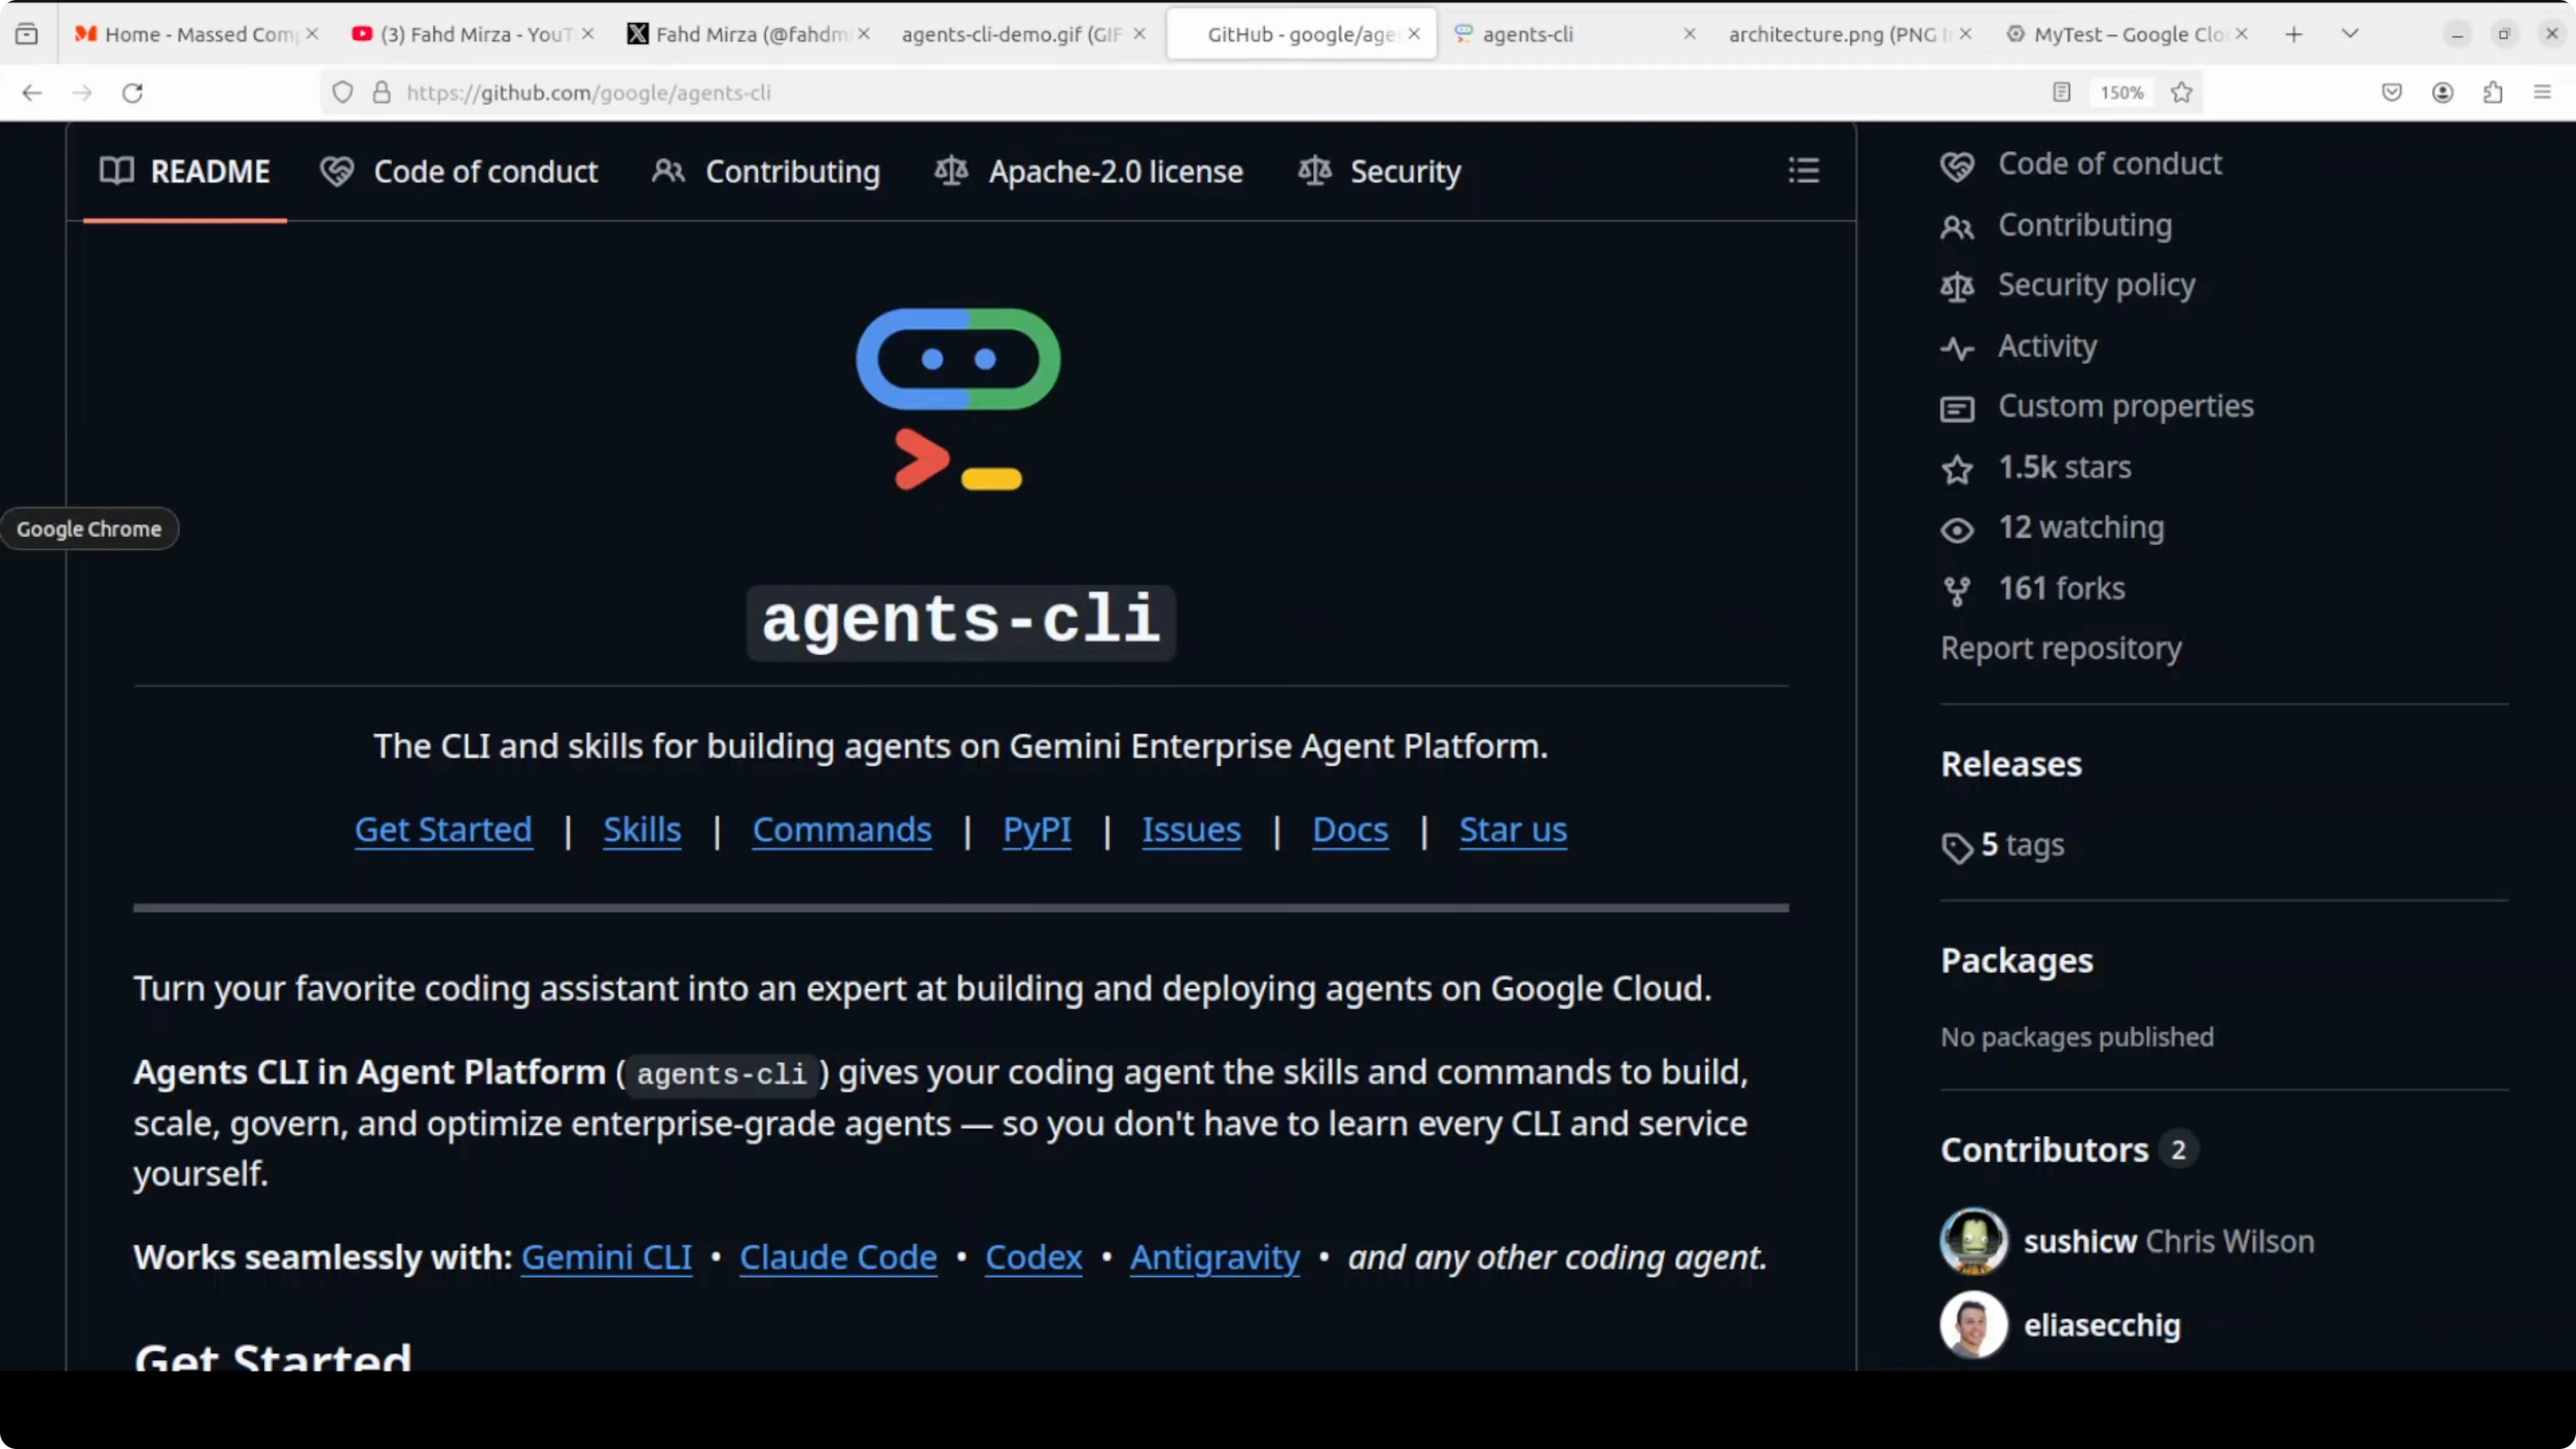Expand the list all tabs chevron
The height and width of the screenshot is (1449, 2576).
[2350, 34]
